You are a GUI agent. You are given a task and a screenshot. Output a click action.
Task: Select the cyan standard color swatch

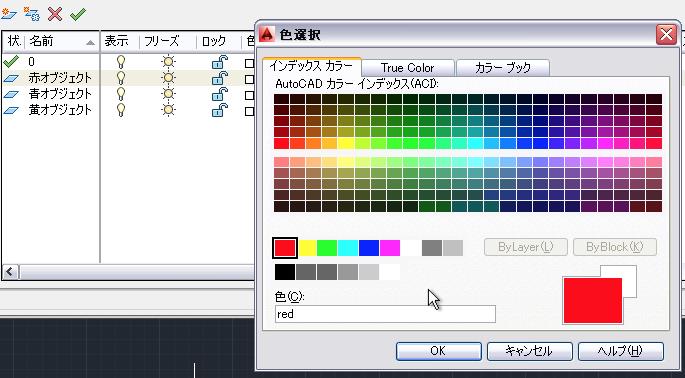(x=348, y=248)
